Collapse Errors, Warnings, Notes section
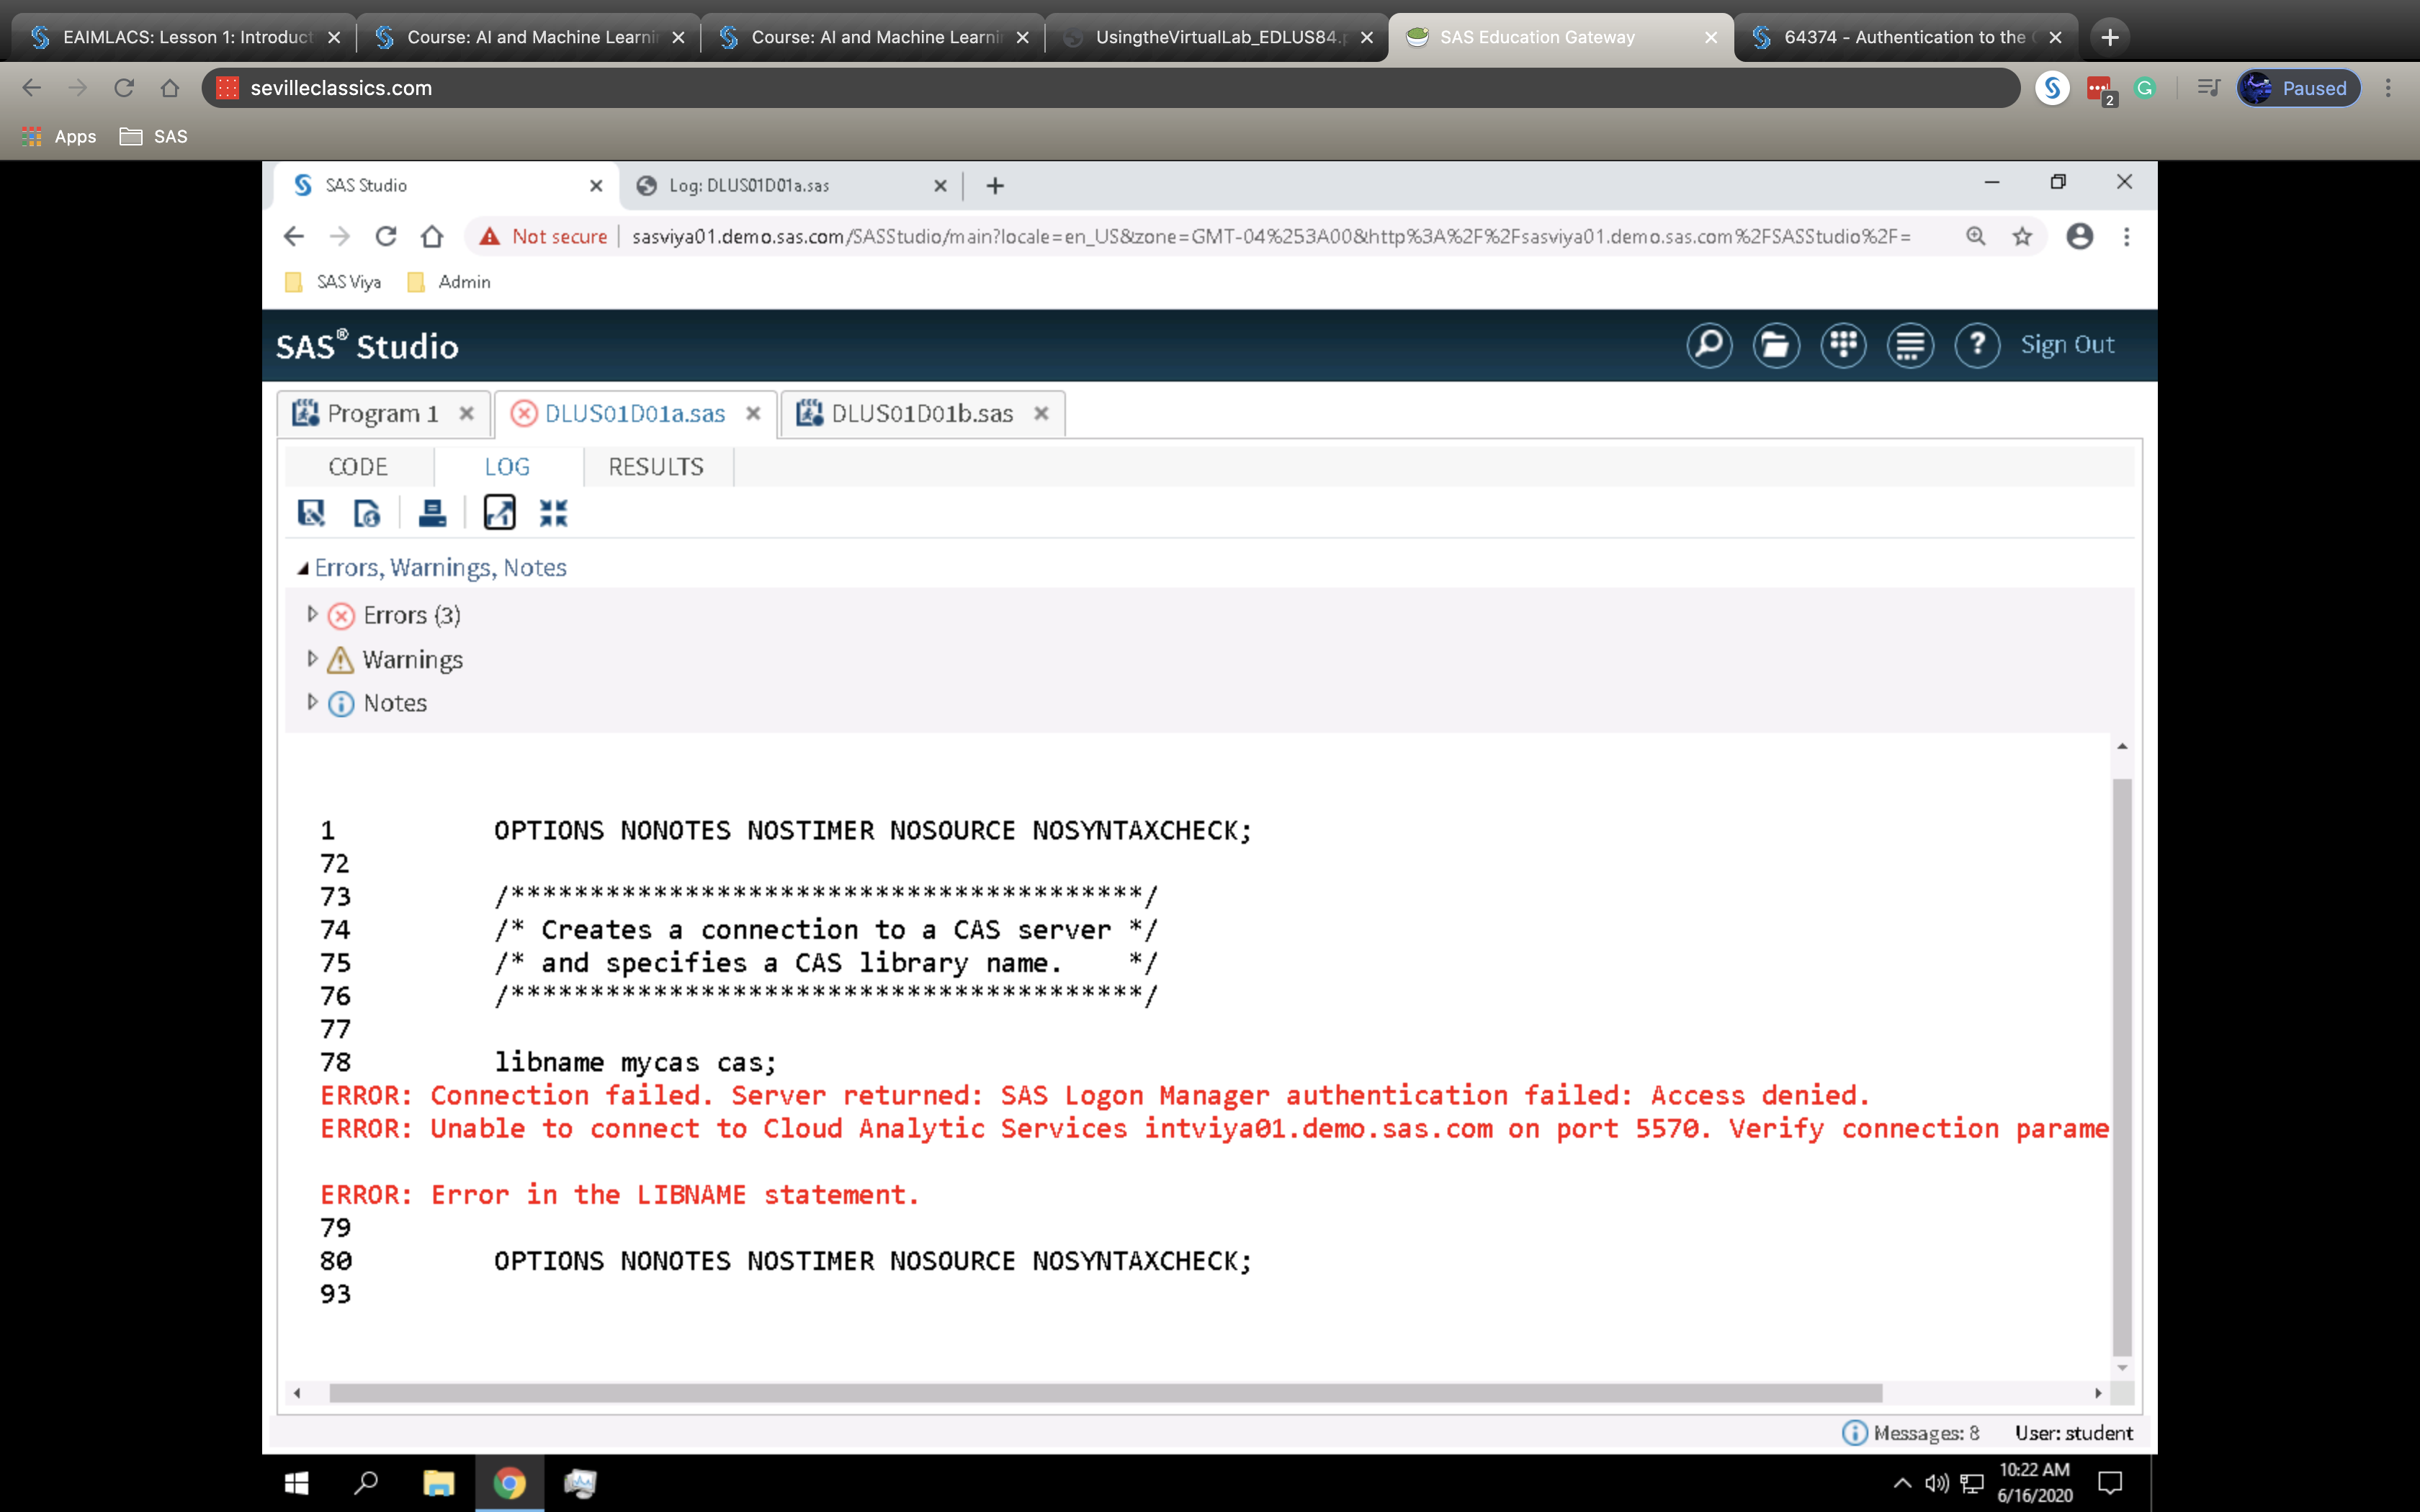The height and width of the screenshot is (1512, 2420). [302, 568]
